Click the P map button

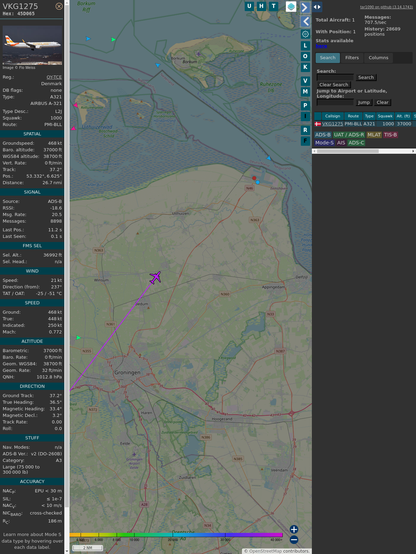click(305, 105)
